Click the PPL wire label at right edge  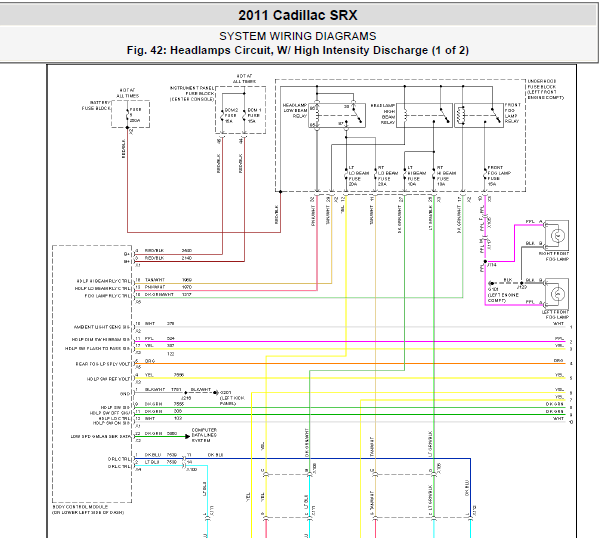coord(559,339)
